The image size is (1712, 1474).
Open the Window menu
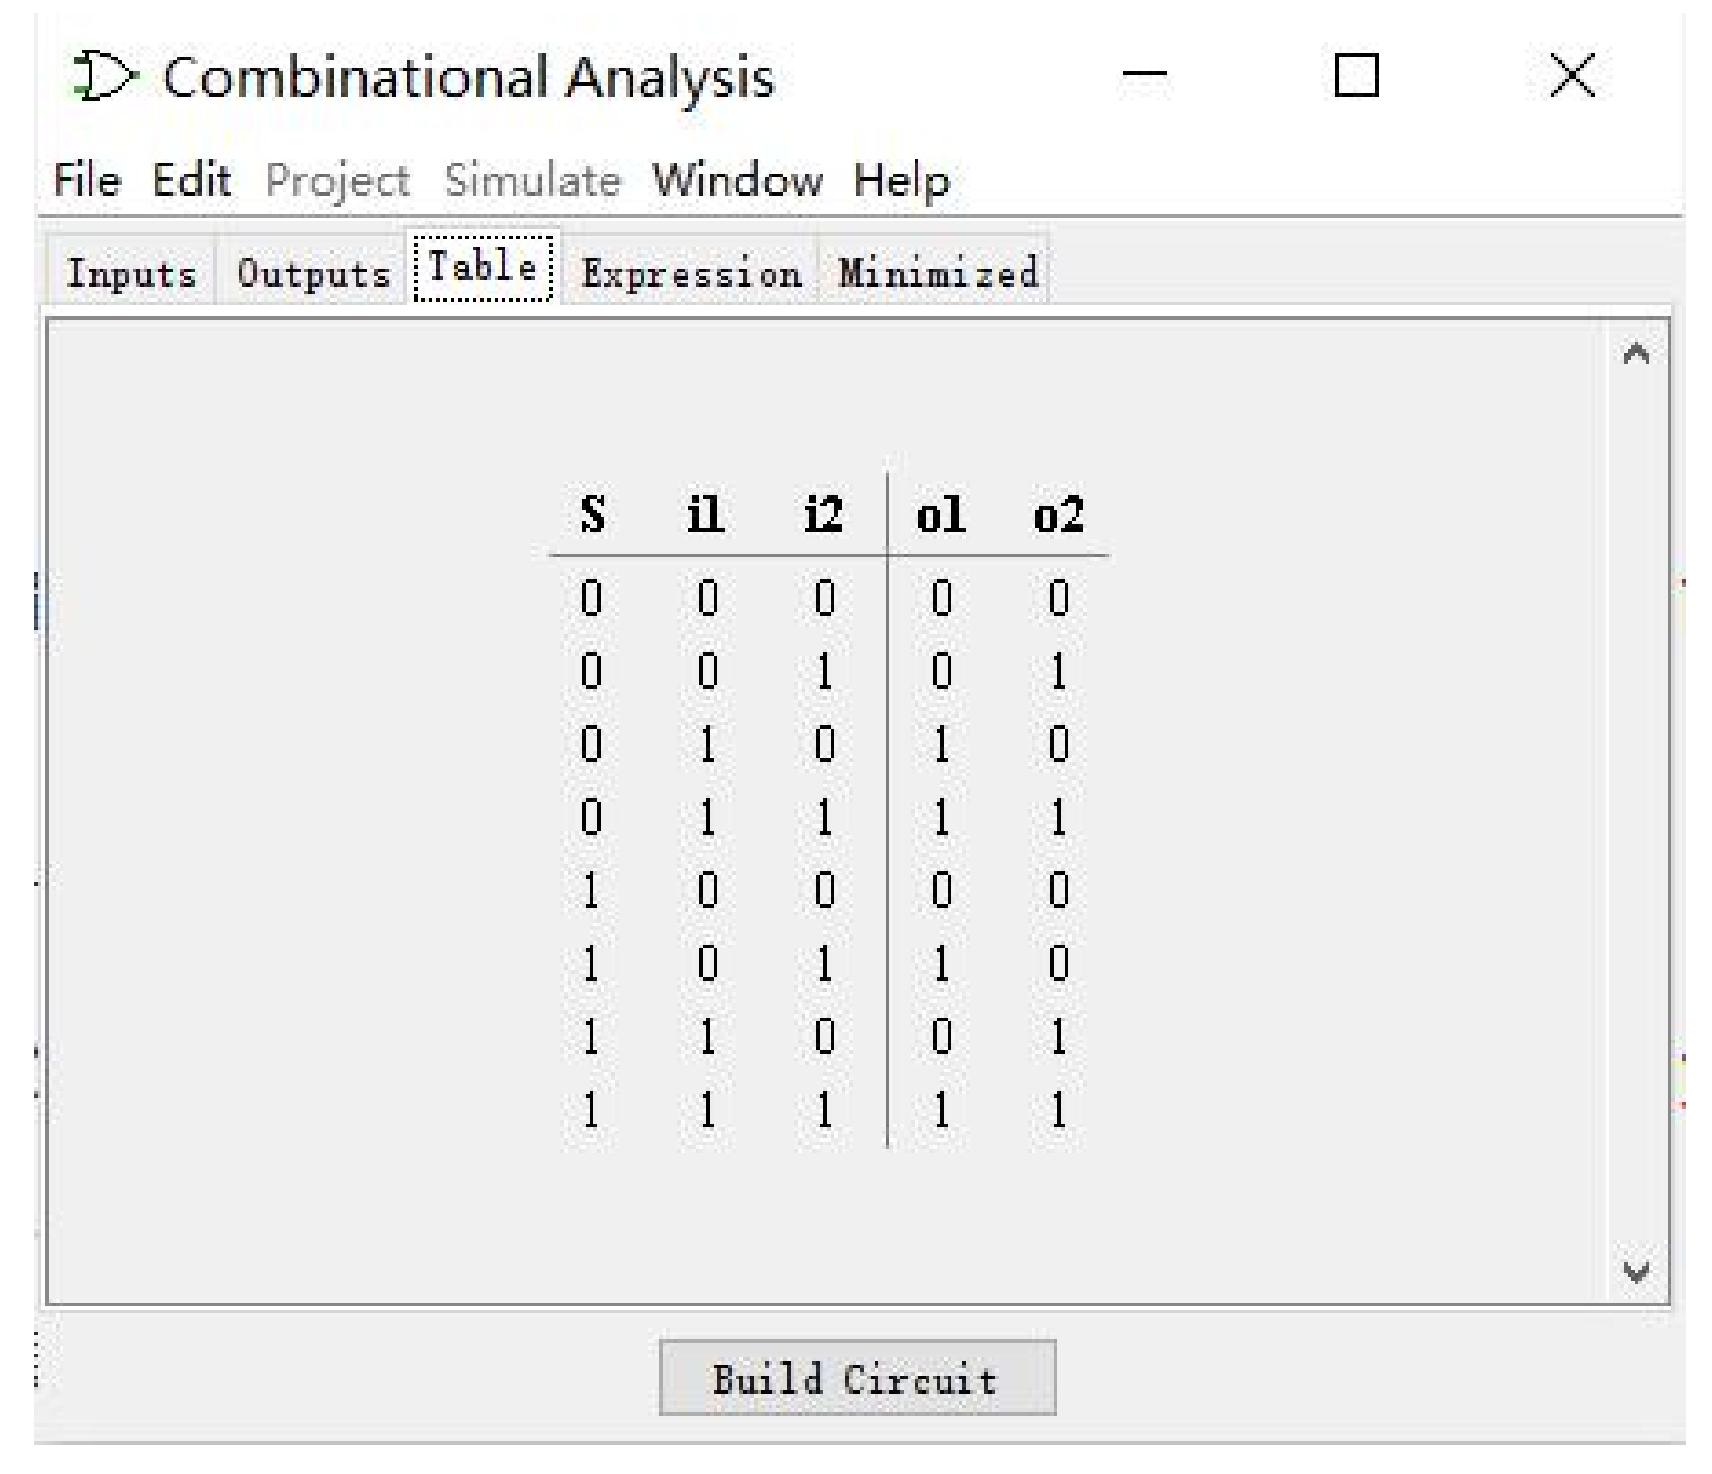(x=738, y=181)
